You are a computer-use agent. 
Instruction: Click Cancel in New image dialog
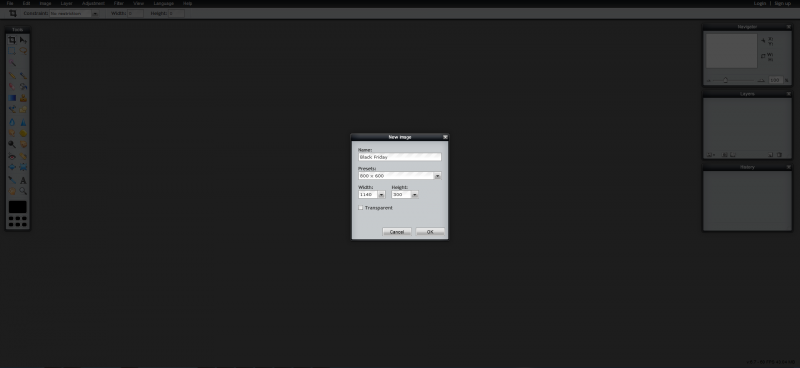[x=397, y=232]
